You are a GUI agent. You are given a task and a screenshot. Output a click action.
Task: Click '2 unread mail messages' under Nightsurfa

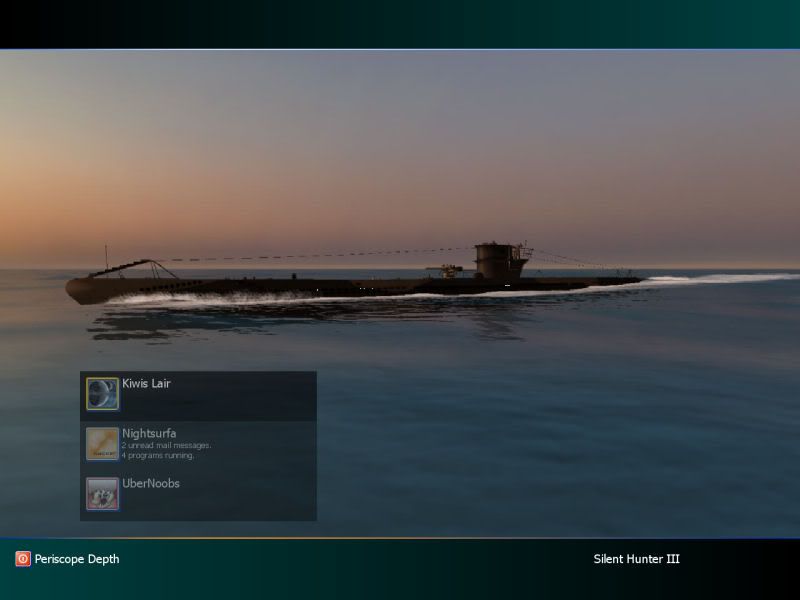166,445
